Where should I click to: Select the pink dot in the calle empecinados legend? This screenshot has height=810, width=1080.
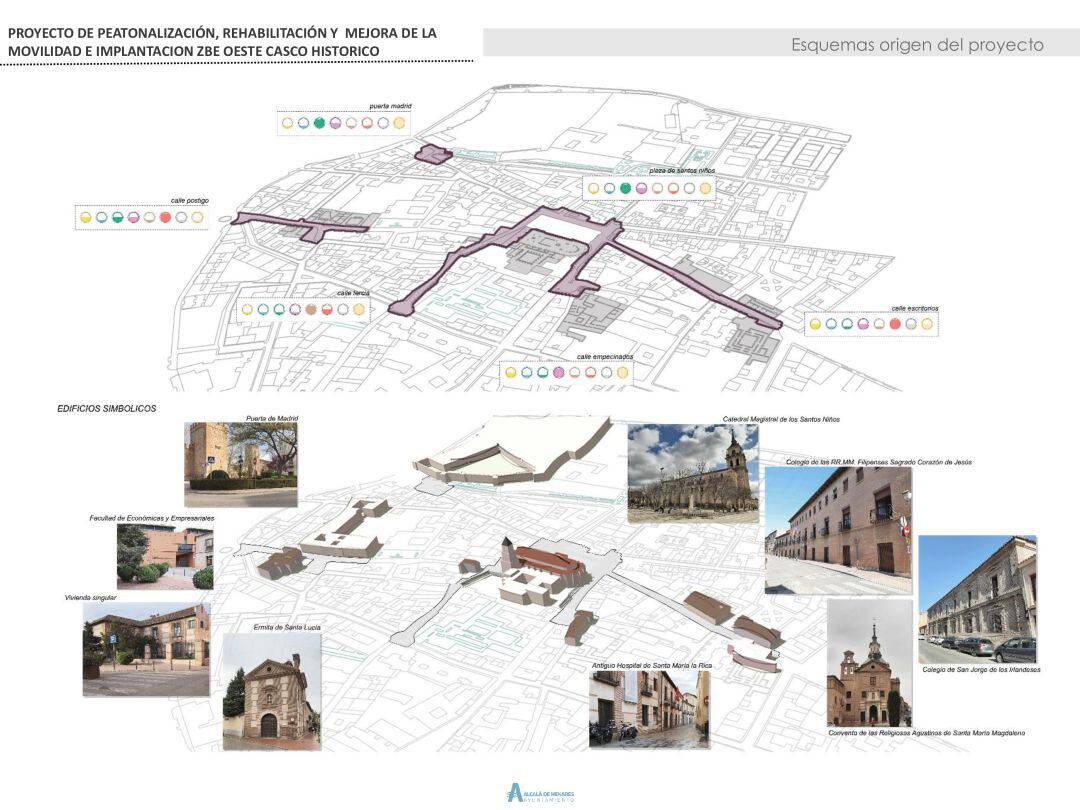pos(558,372)
